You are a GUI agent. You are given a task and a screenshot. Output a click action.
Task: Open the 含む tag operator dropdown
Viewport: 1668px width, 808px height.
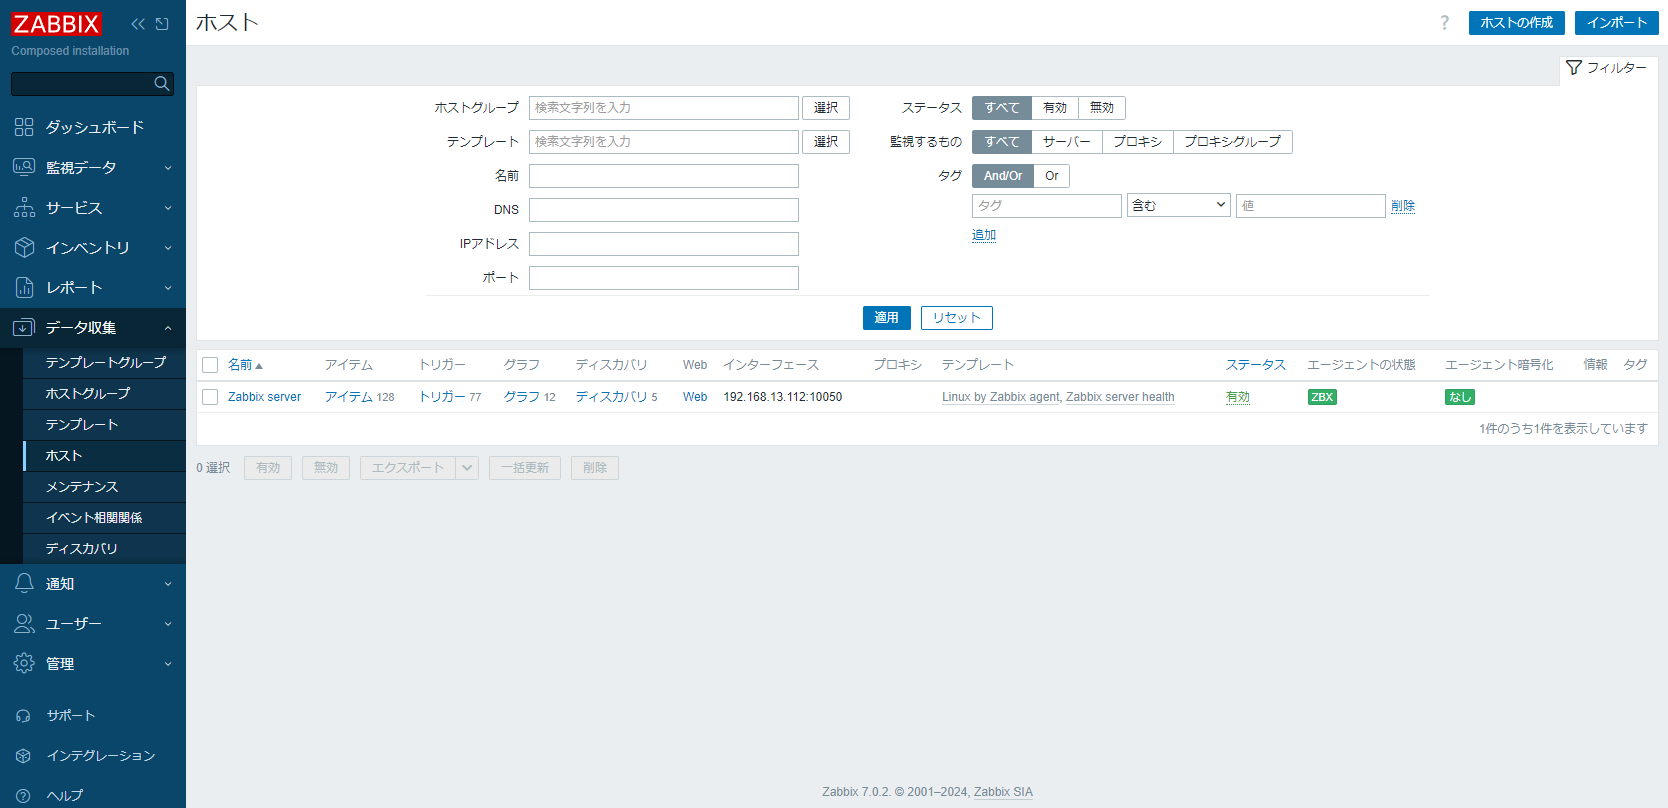click(1179, 205)
